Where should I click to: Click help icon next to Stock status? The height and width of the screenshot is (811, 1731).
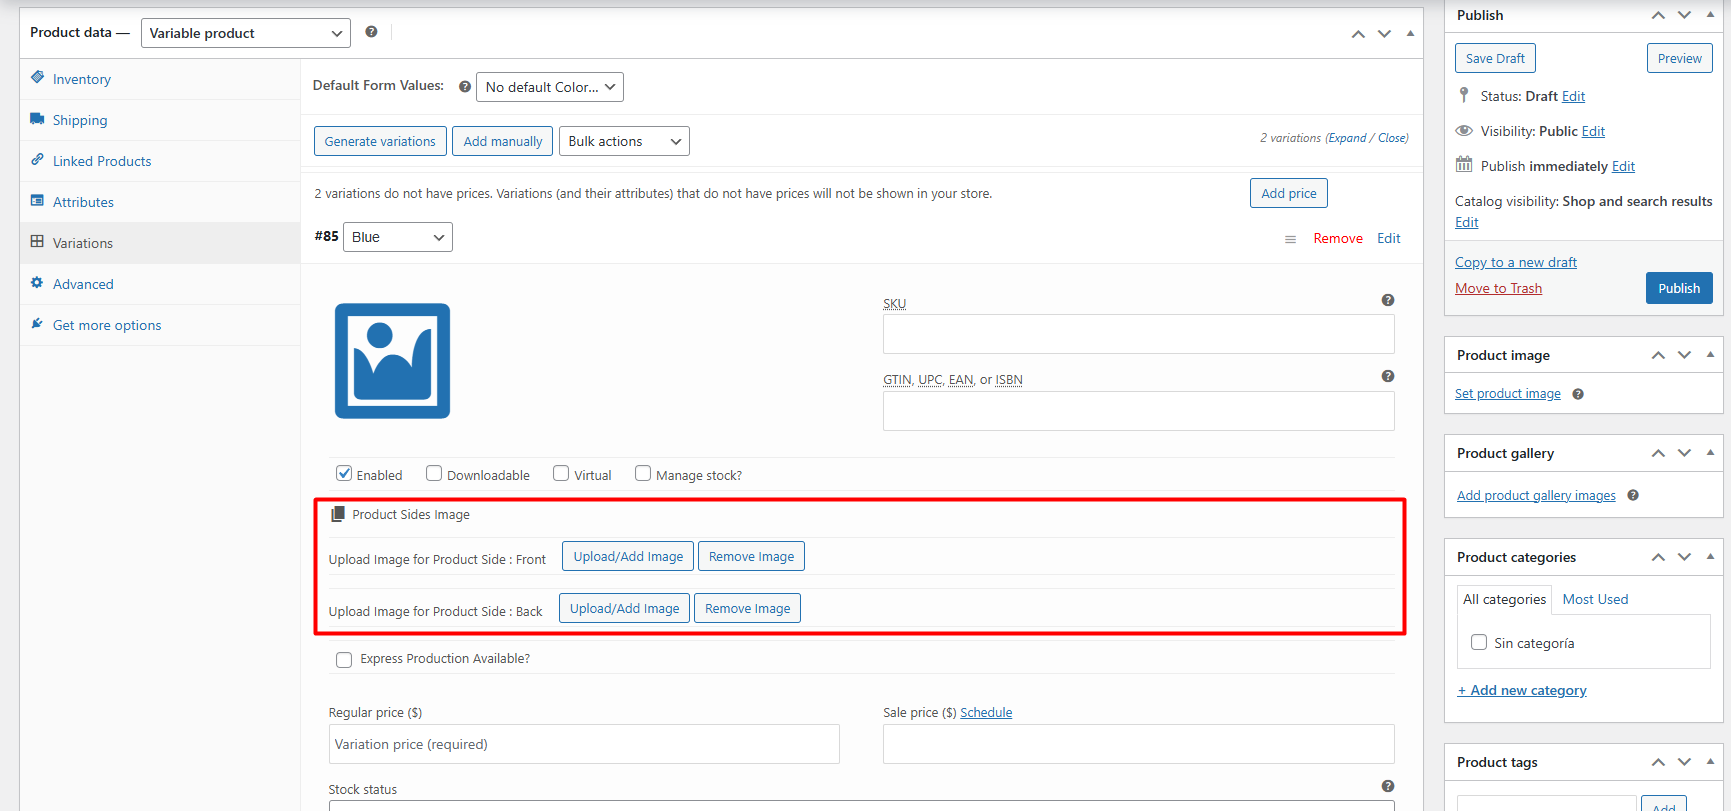[x=1387, y=786]
